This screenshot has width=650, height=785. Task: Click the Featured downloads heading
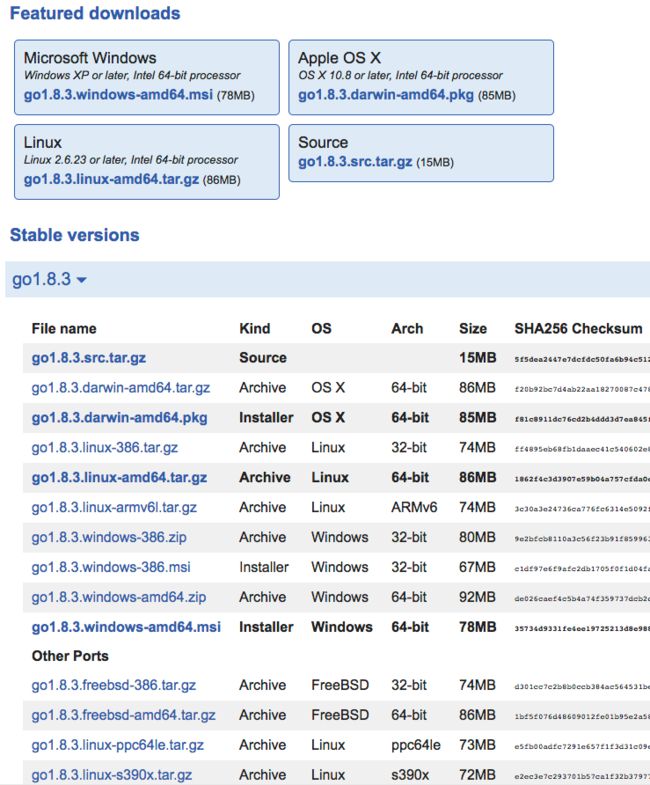pyautogui.click(x=95, y=14)
